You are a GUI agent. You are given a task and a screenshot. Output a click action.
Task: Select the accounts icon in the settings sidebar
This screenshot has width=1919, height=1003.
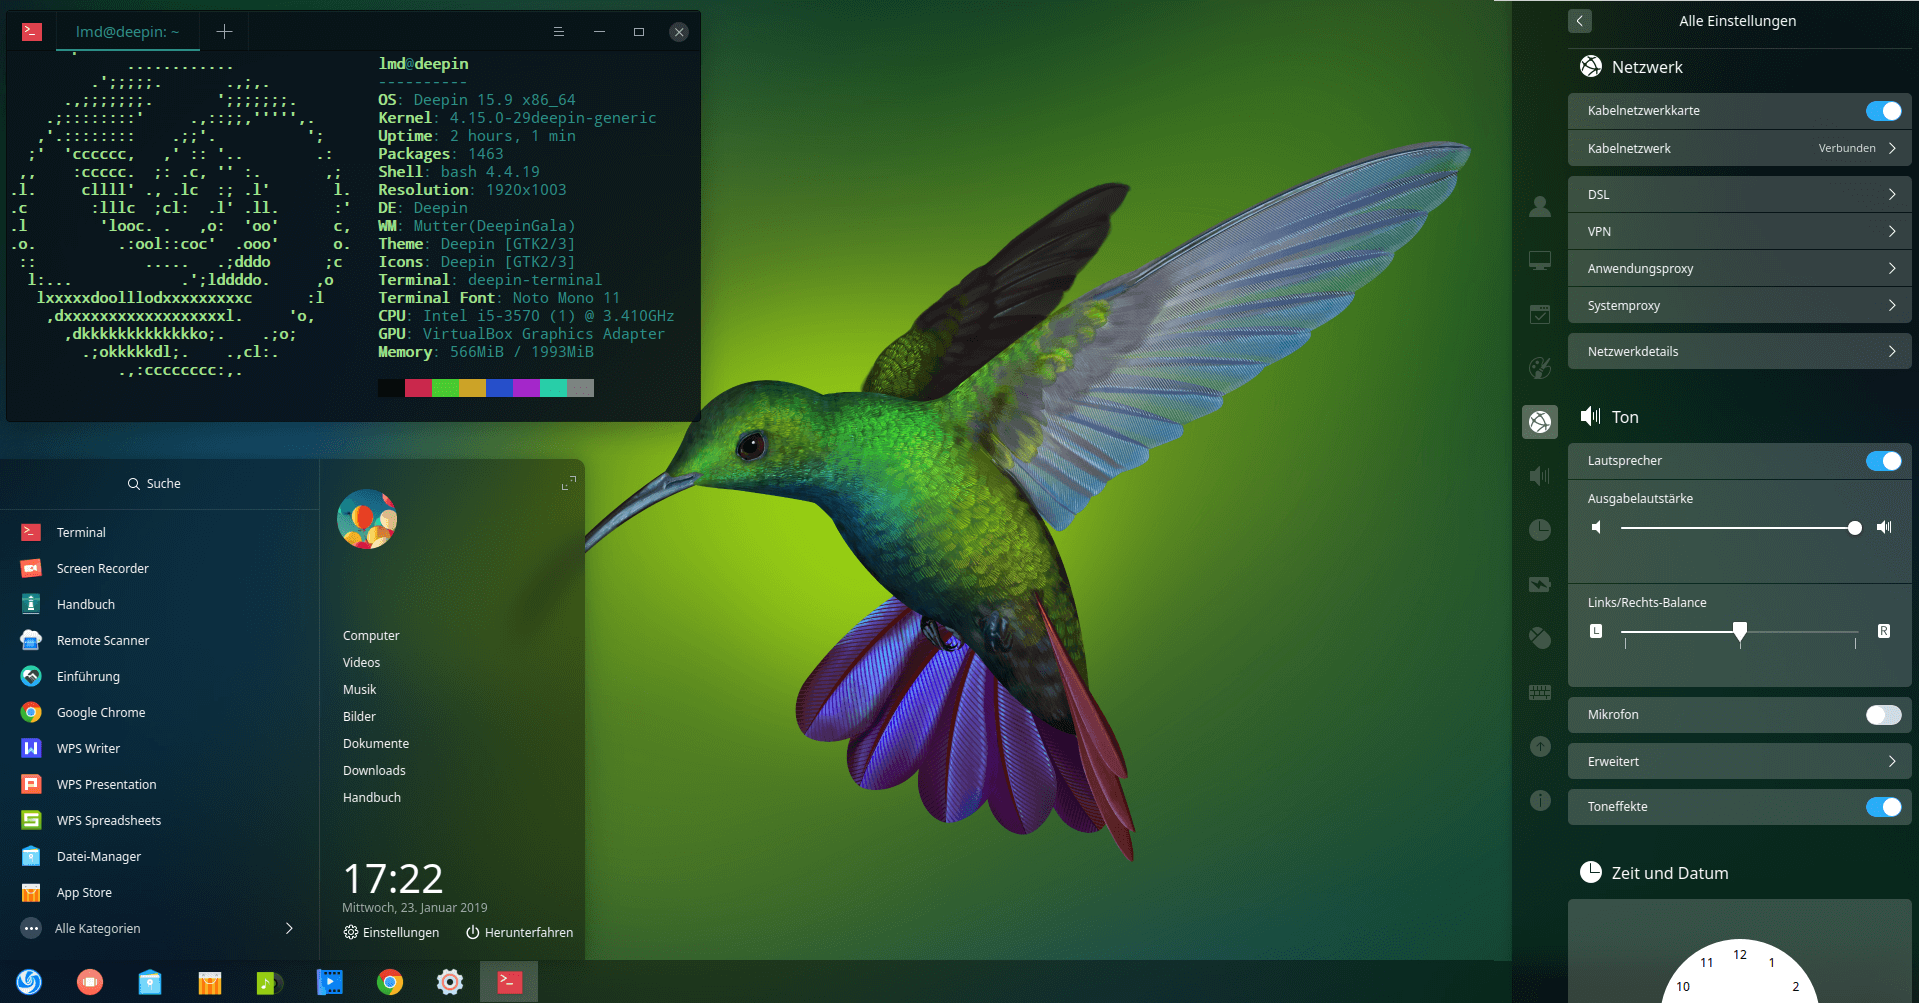coord(1540,207)
